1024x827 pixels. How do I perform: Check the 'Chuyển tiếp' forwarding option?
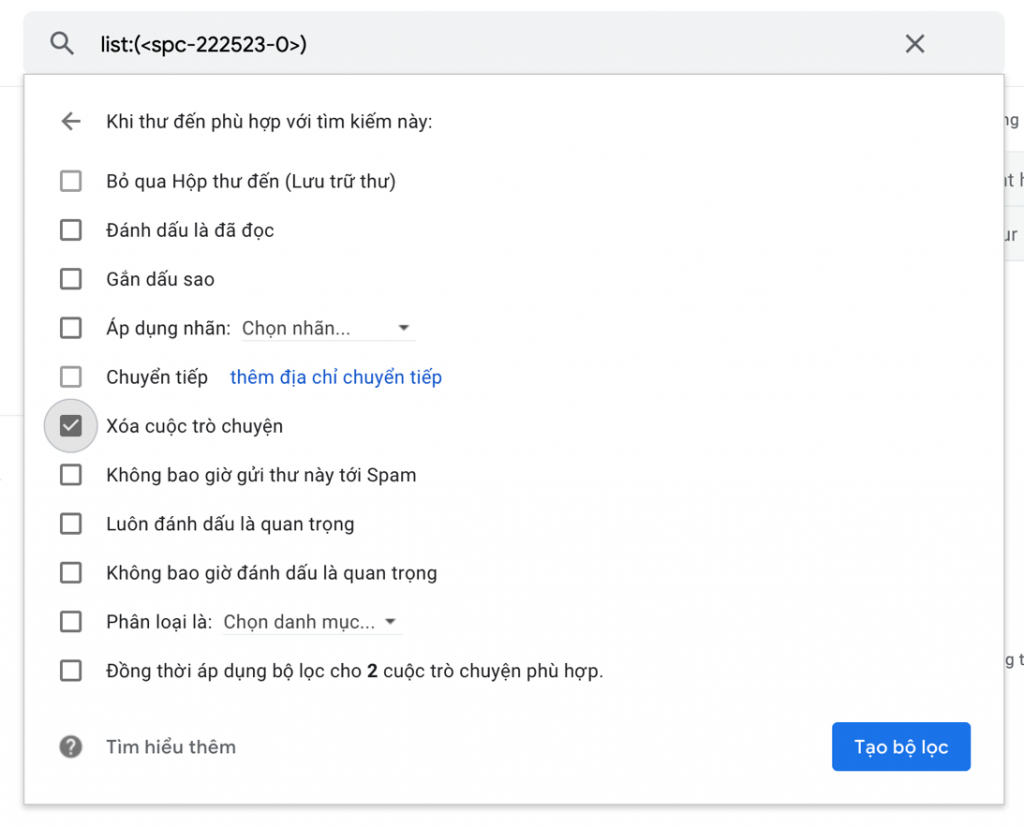[x=70, y=377]
